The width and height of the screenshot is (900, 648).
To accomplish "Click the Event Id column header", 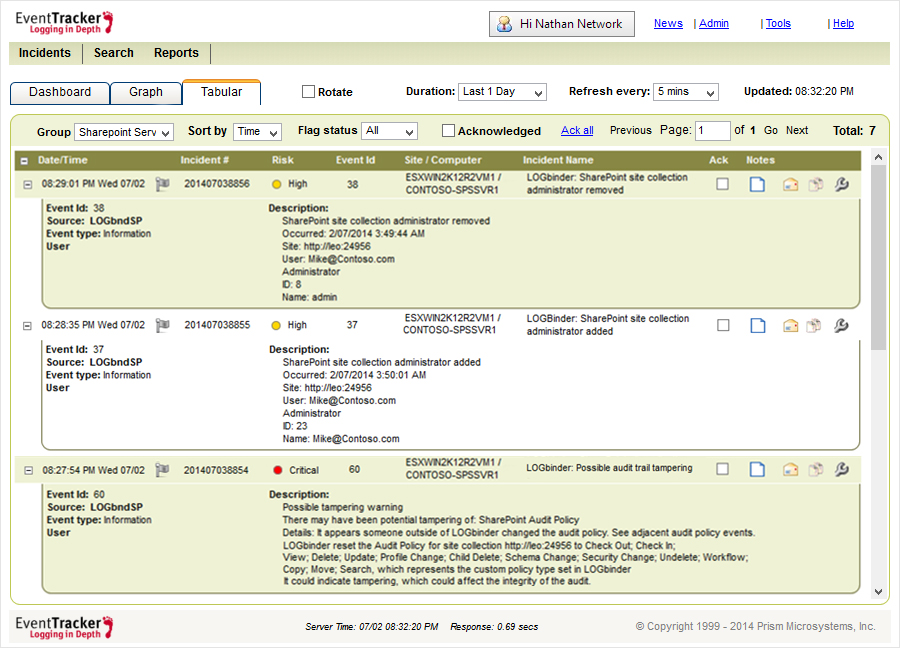I will pos(355,160).
